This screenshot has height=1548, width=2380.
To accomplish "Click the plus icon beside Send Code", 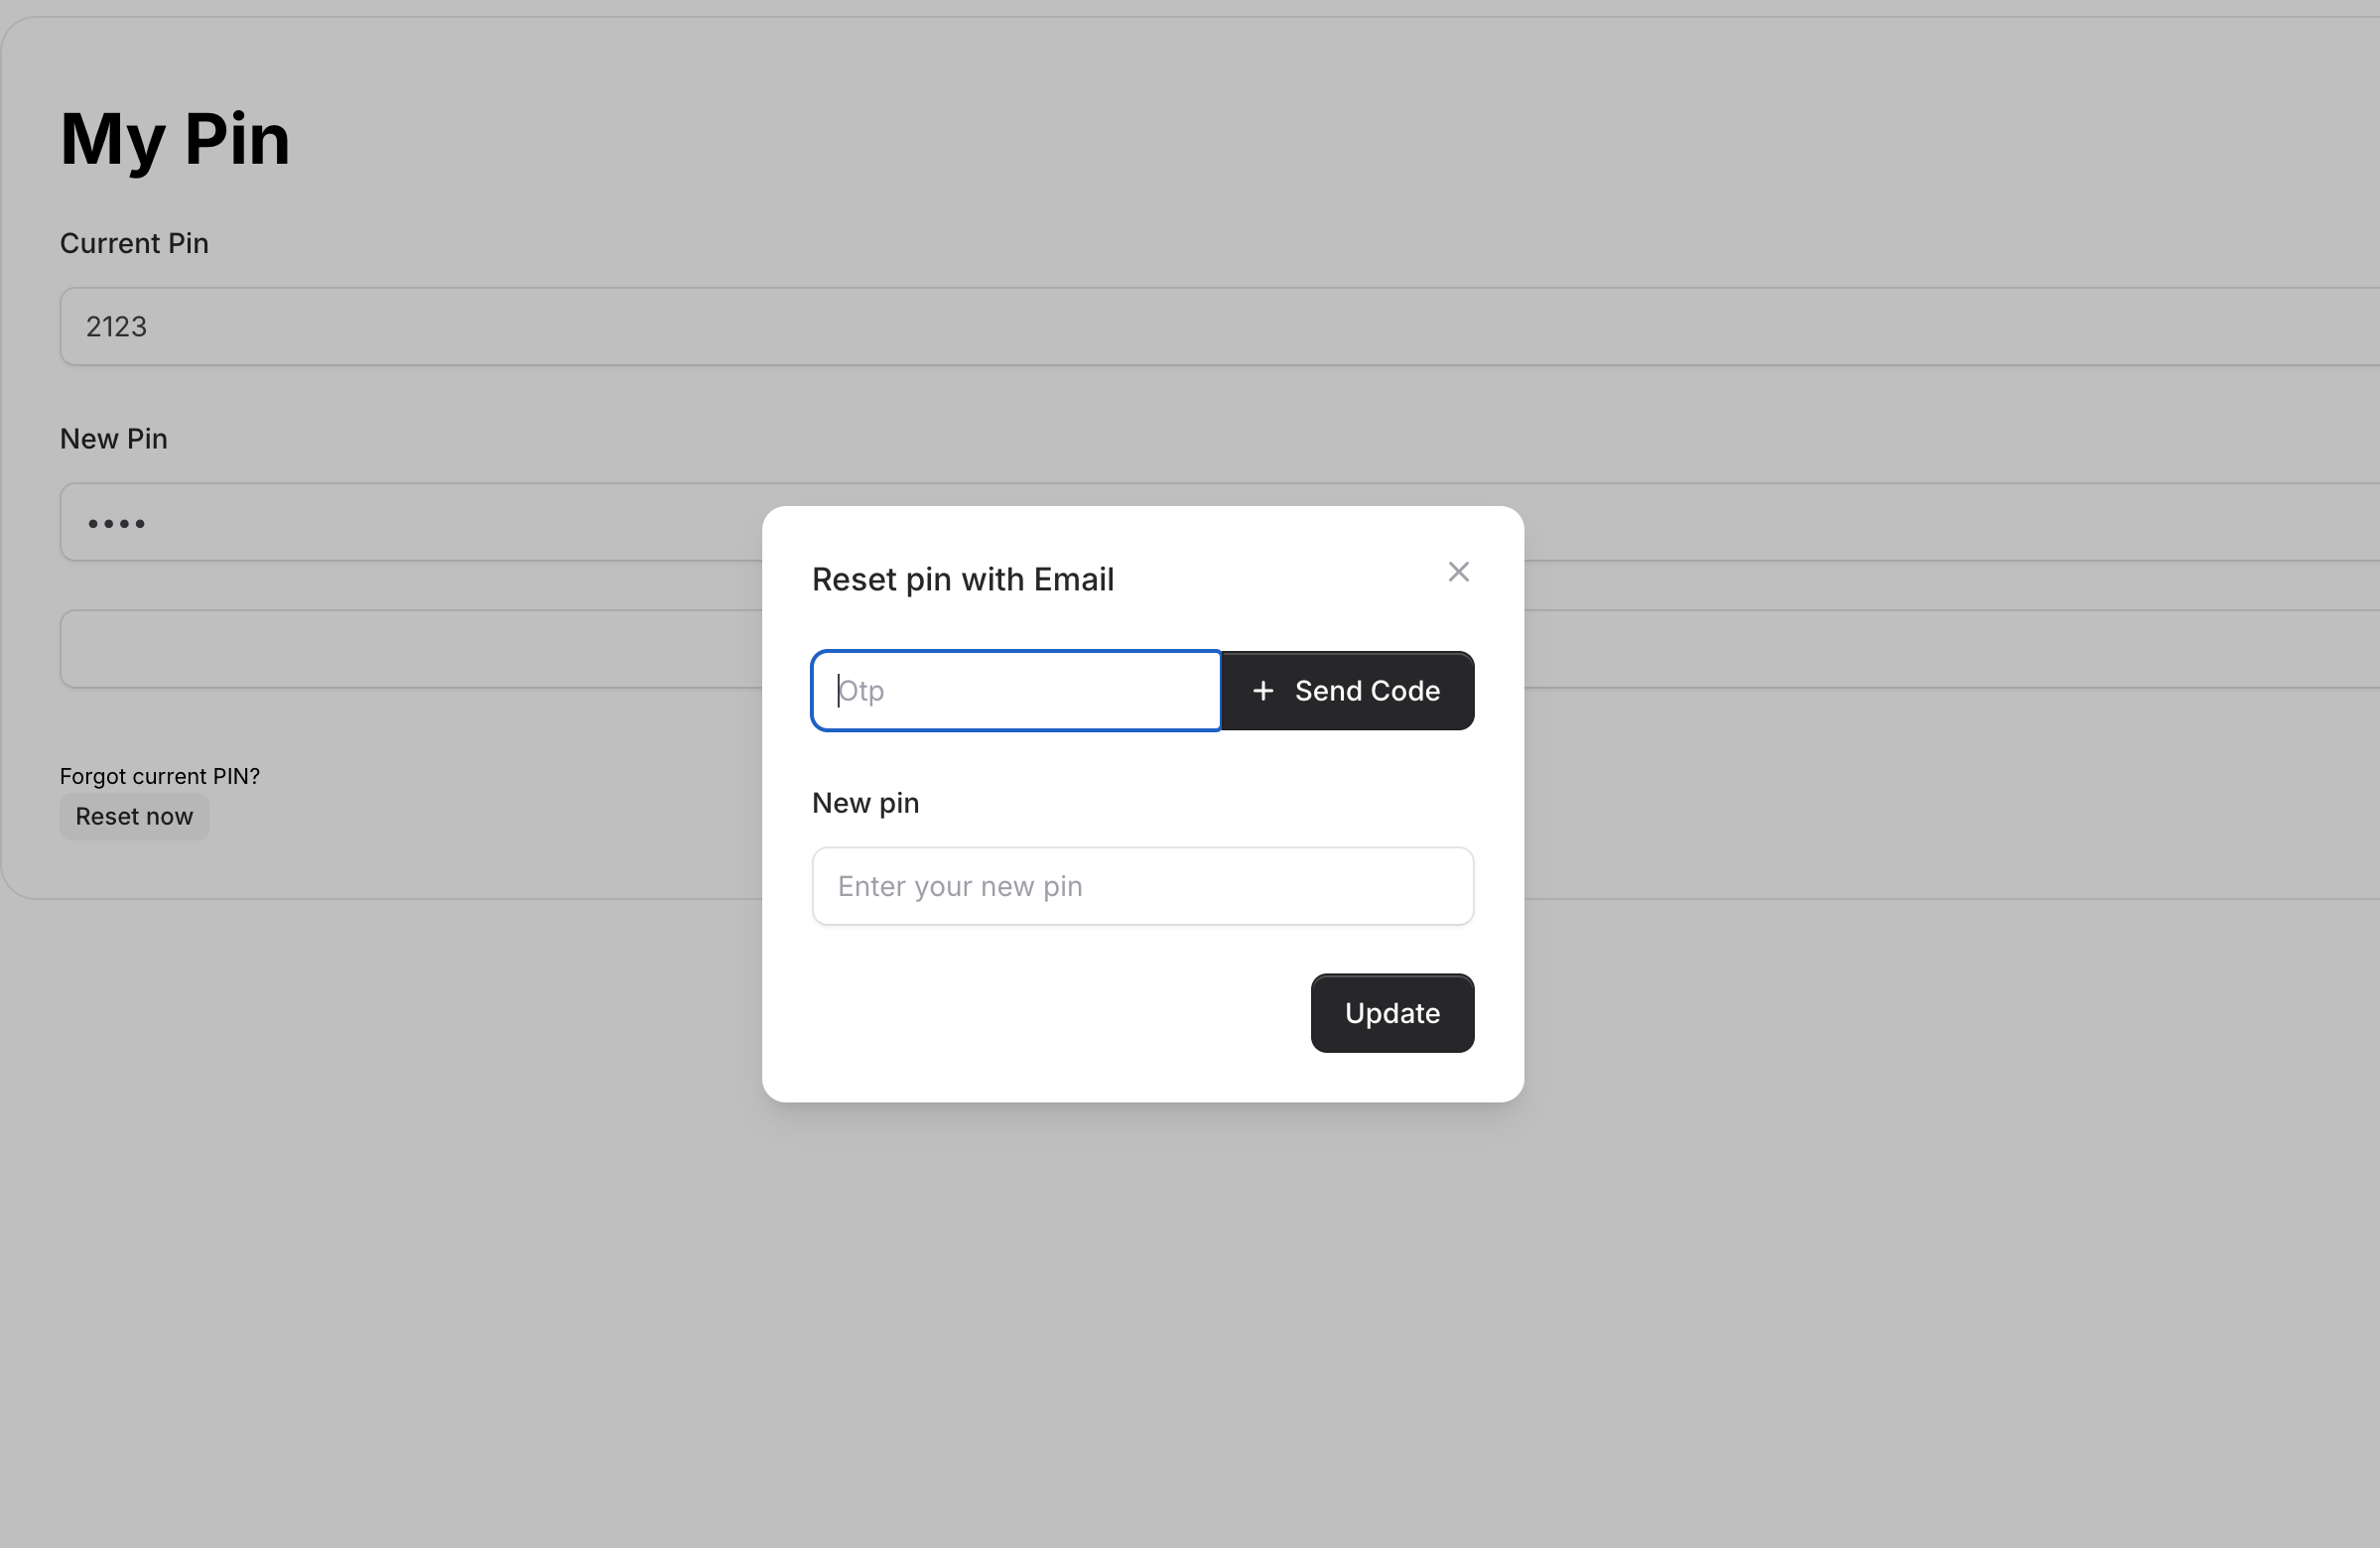I will (1263, 691).
